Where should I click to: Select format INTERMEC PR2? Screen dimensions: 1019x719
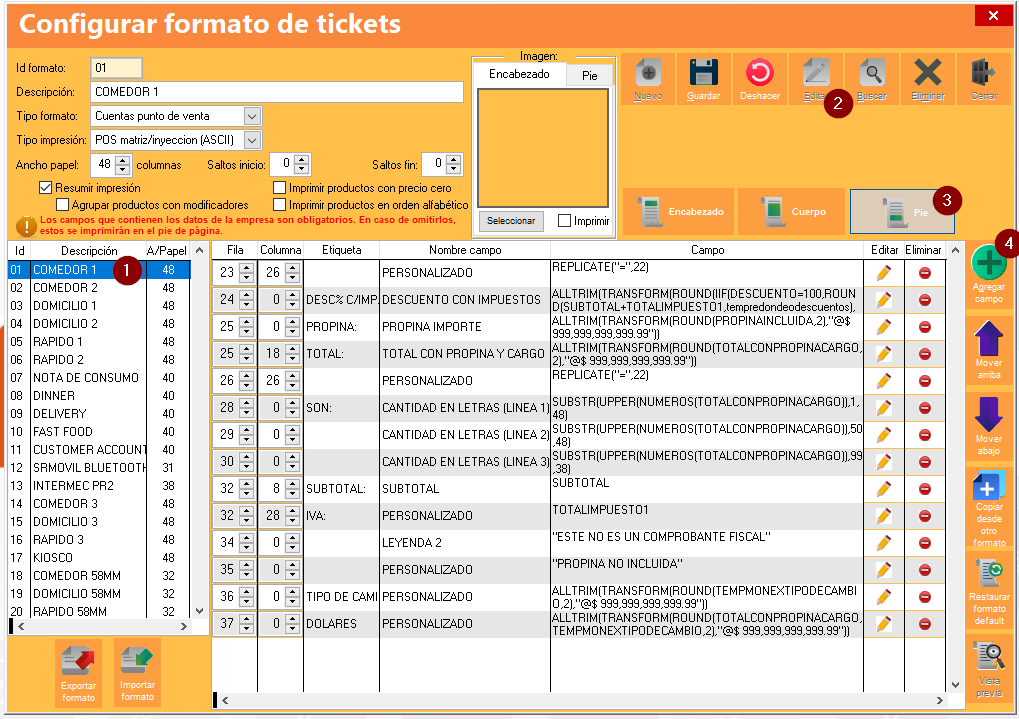tap(99, 486)
